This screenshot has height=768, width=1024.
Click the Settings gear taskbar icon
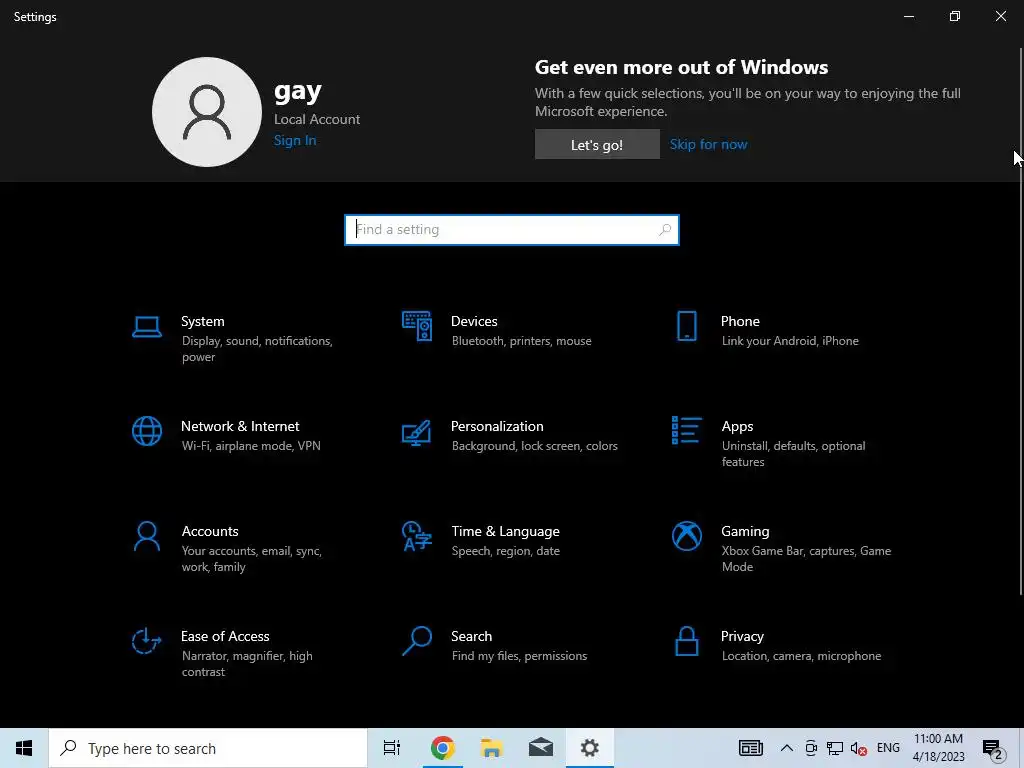coord(590,748)
